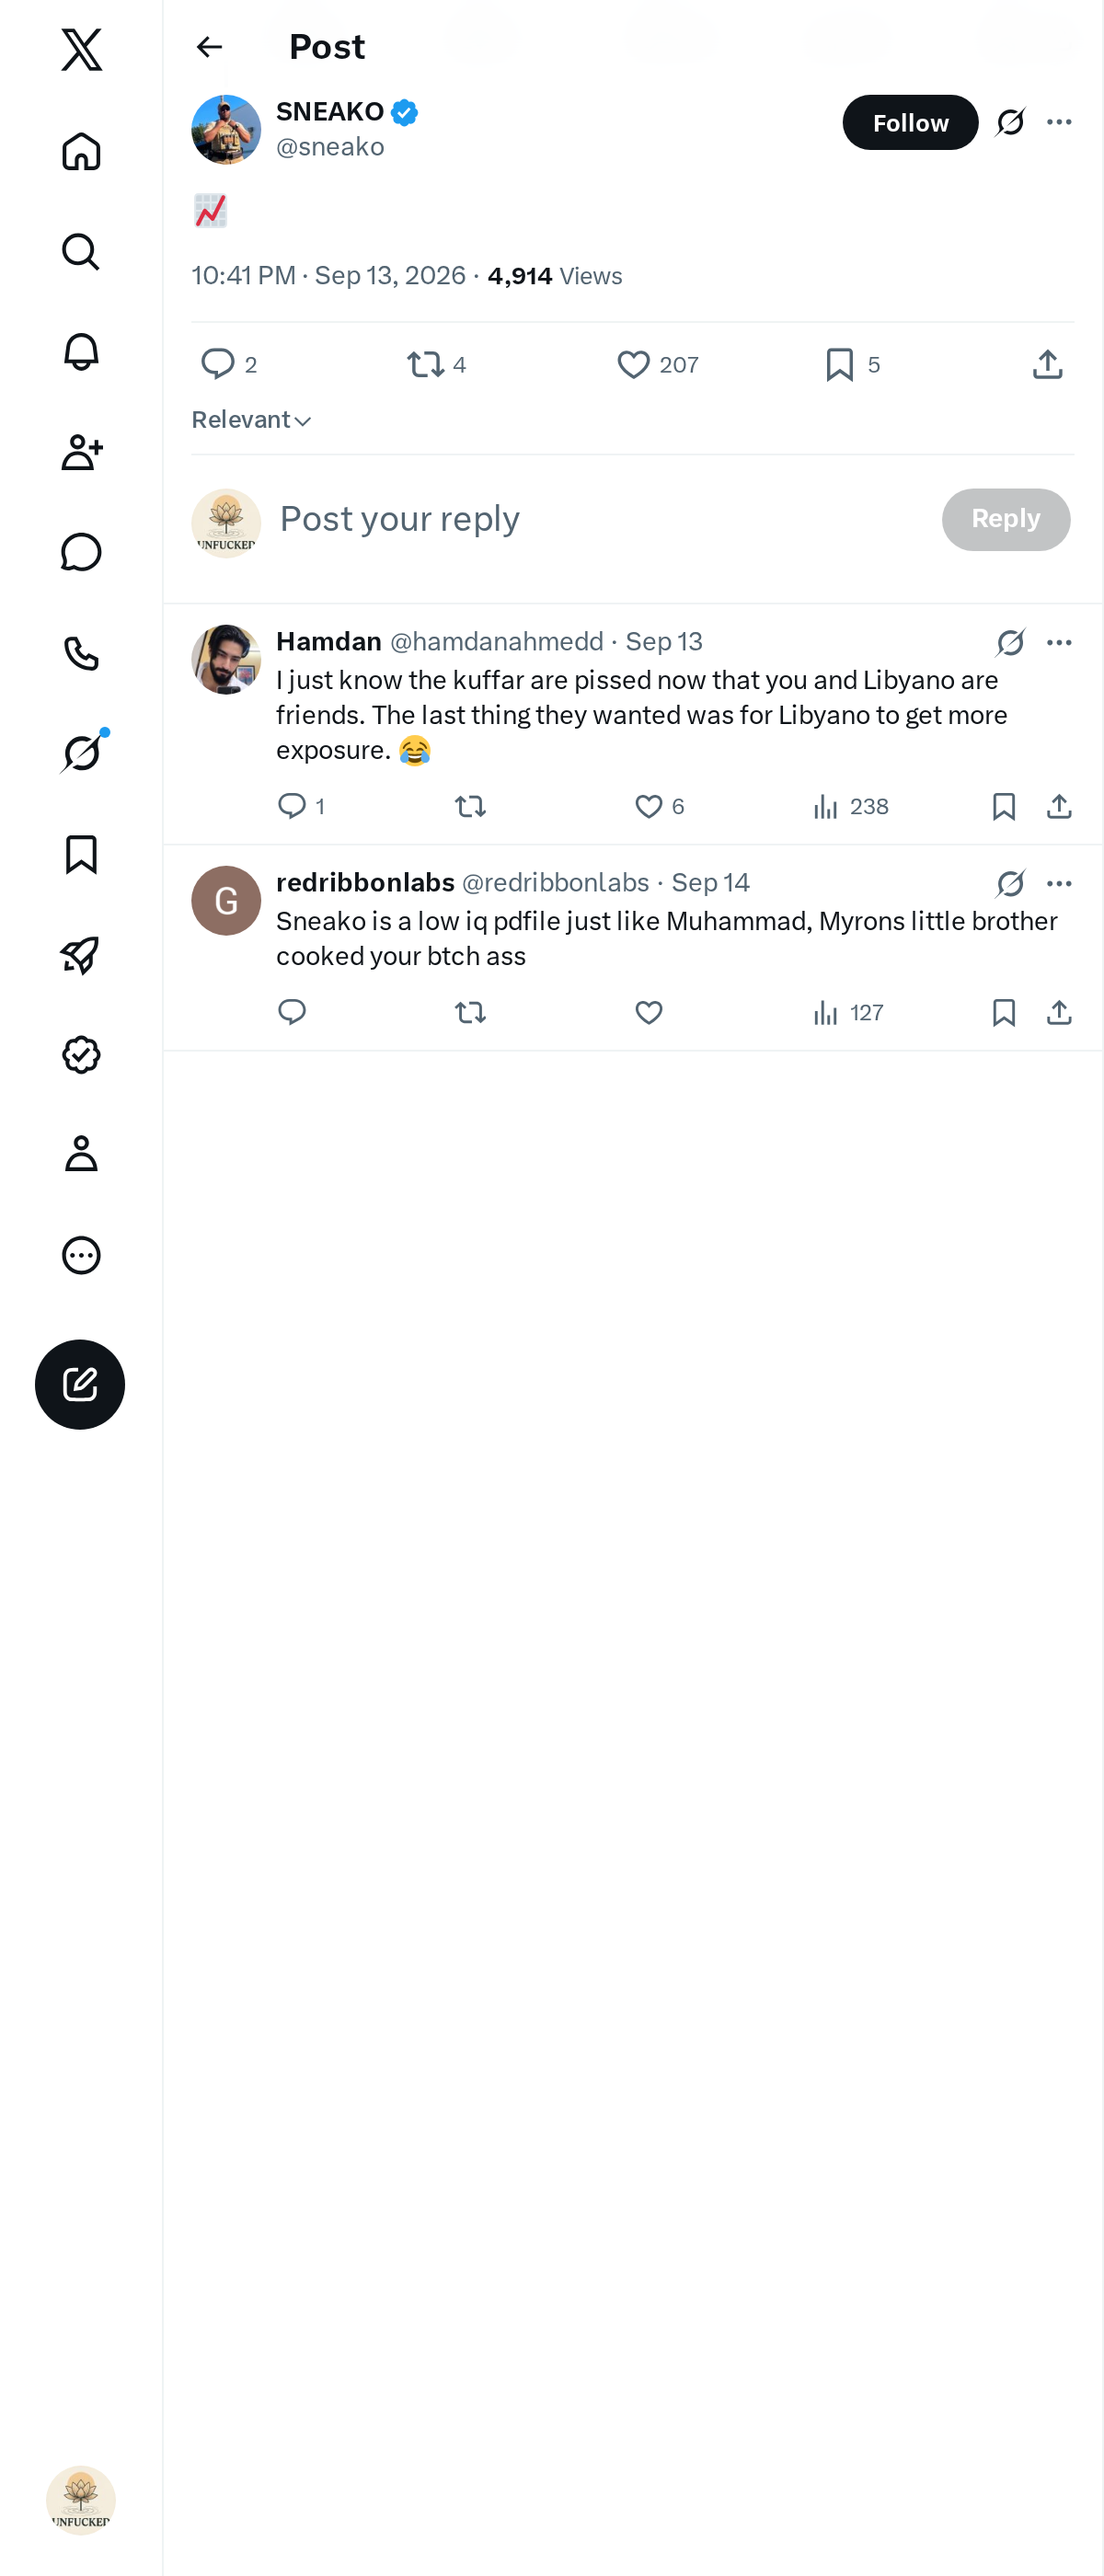Open the Search icon in the sidebar
The height and width of the screenshot is (2576, 1104).
(x=81, y=252)
